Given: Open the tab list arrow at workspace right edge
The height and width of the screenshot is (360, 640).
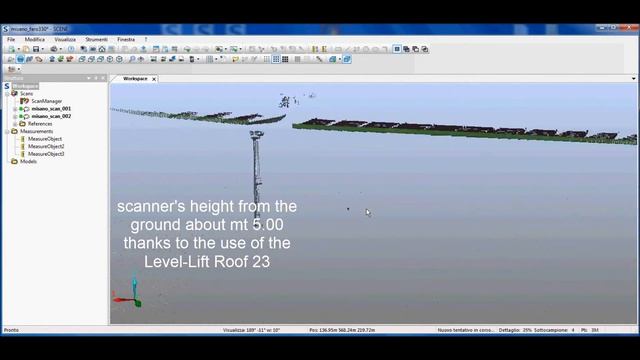Looking at the screenshot, I should (633, 78).
